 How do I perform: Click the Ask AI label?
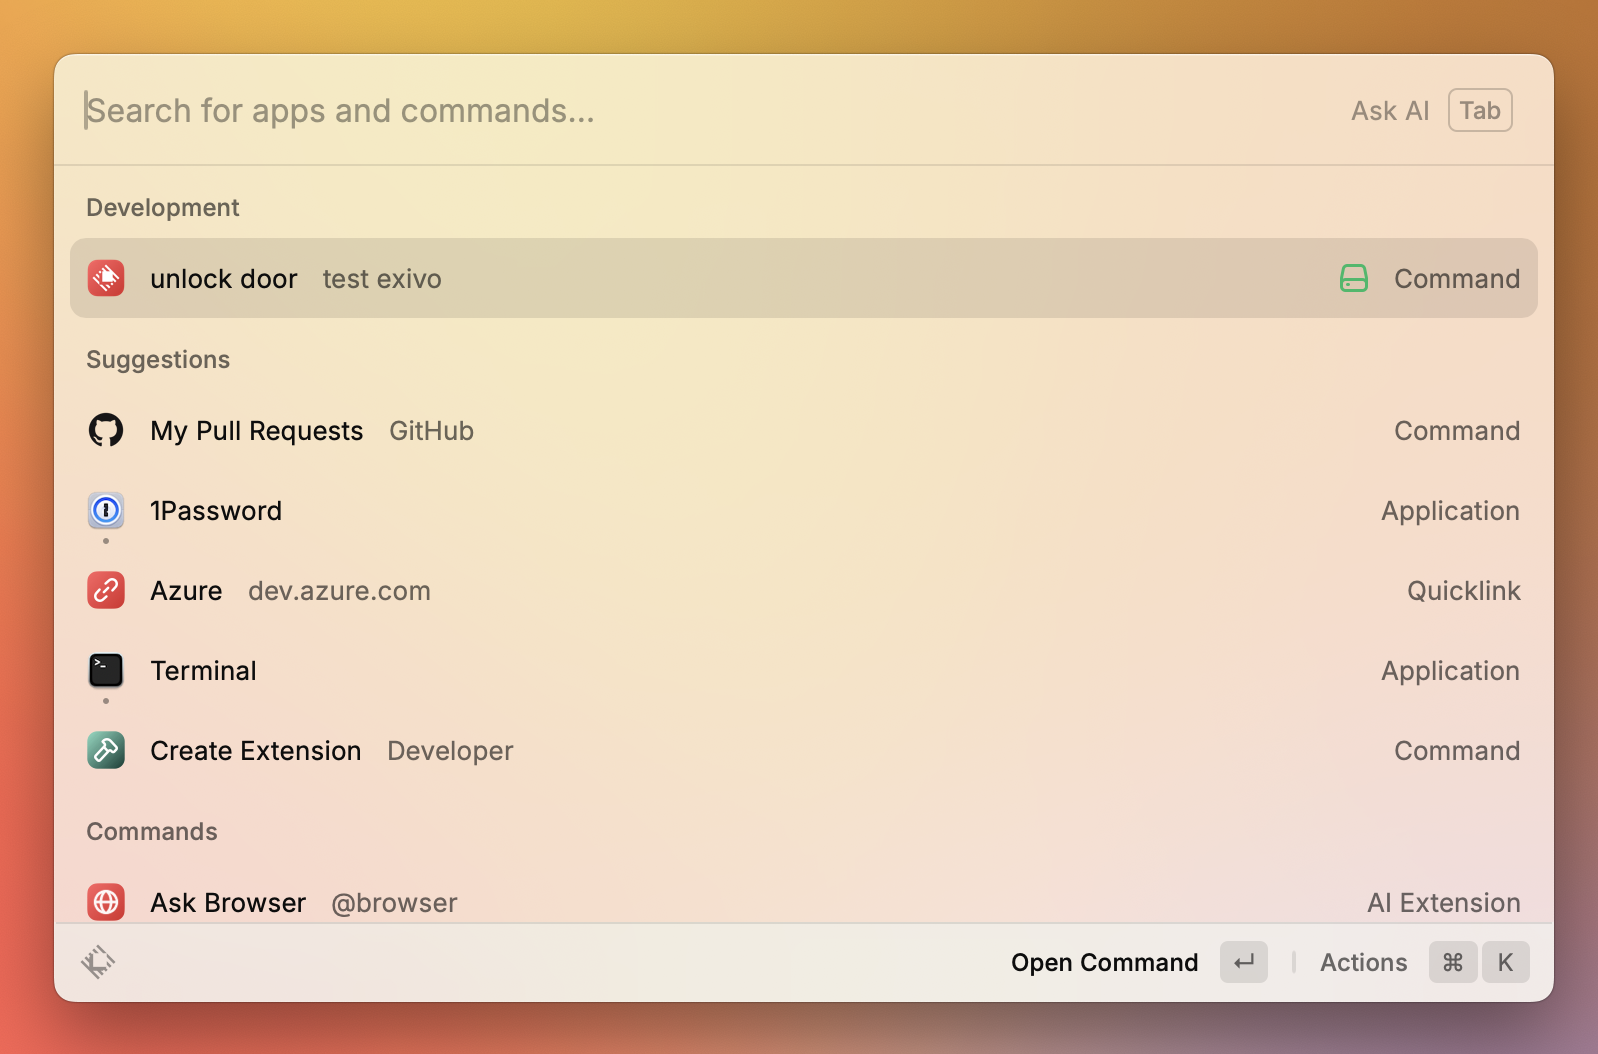(1390, 110)
